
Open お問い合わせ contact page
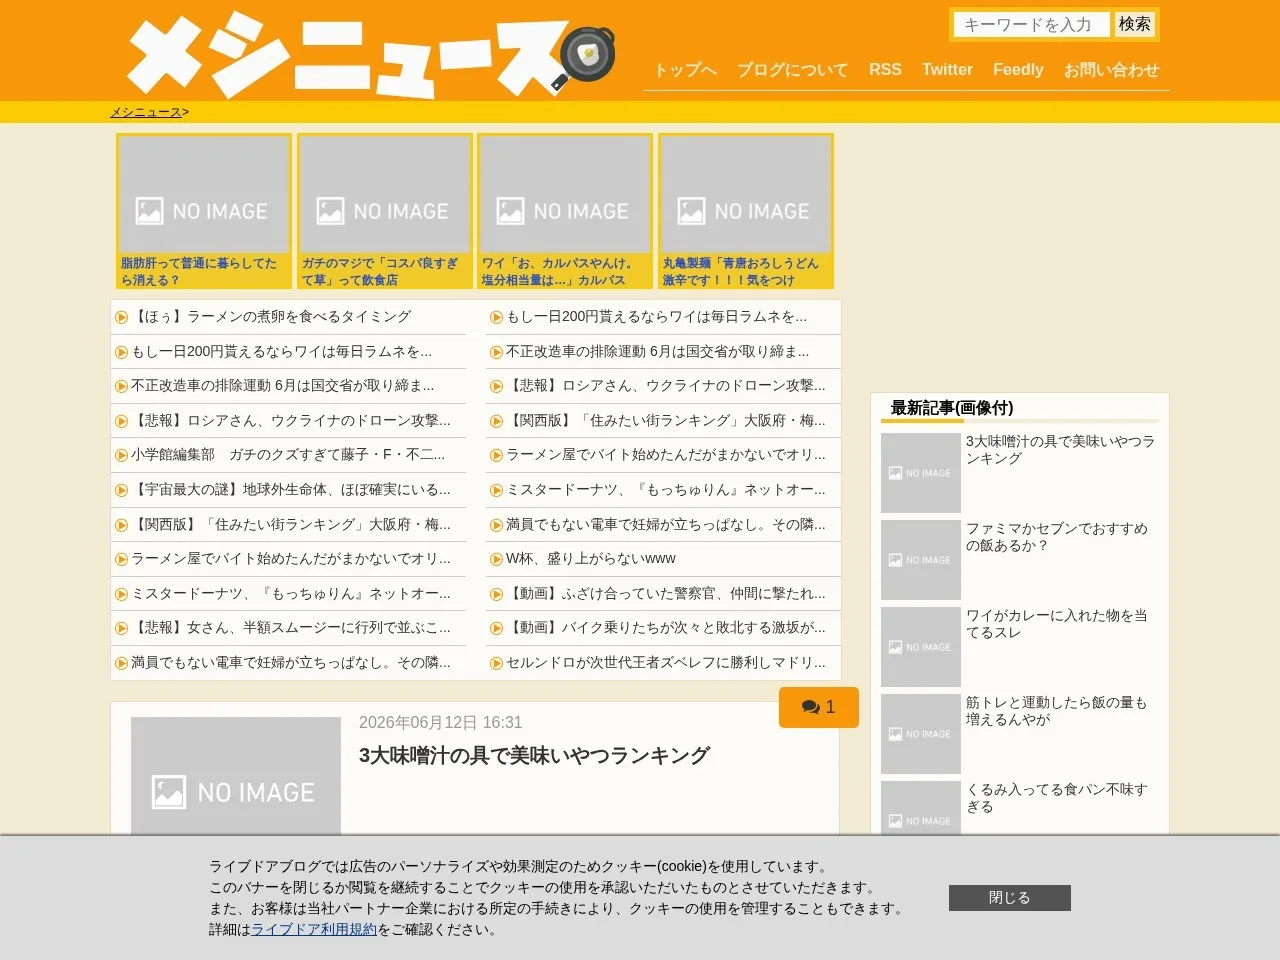(x=1111, y=70)
